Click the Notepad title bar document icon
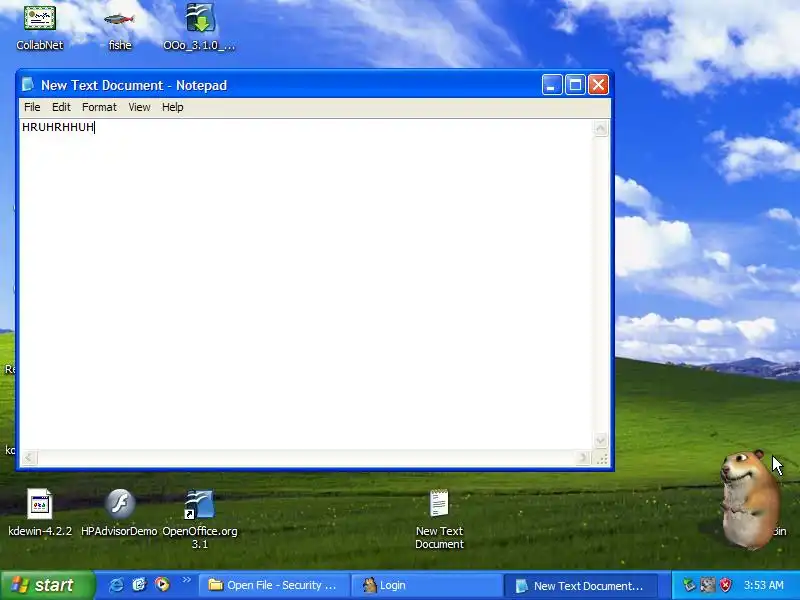 (28, 85)
